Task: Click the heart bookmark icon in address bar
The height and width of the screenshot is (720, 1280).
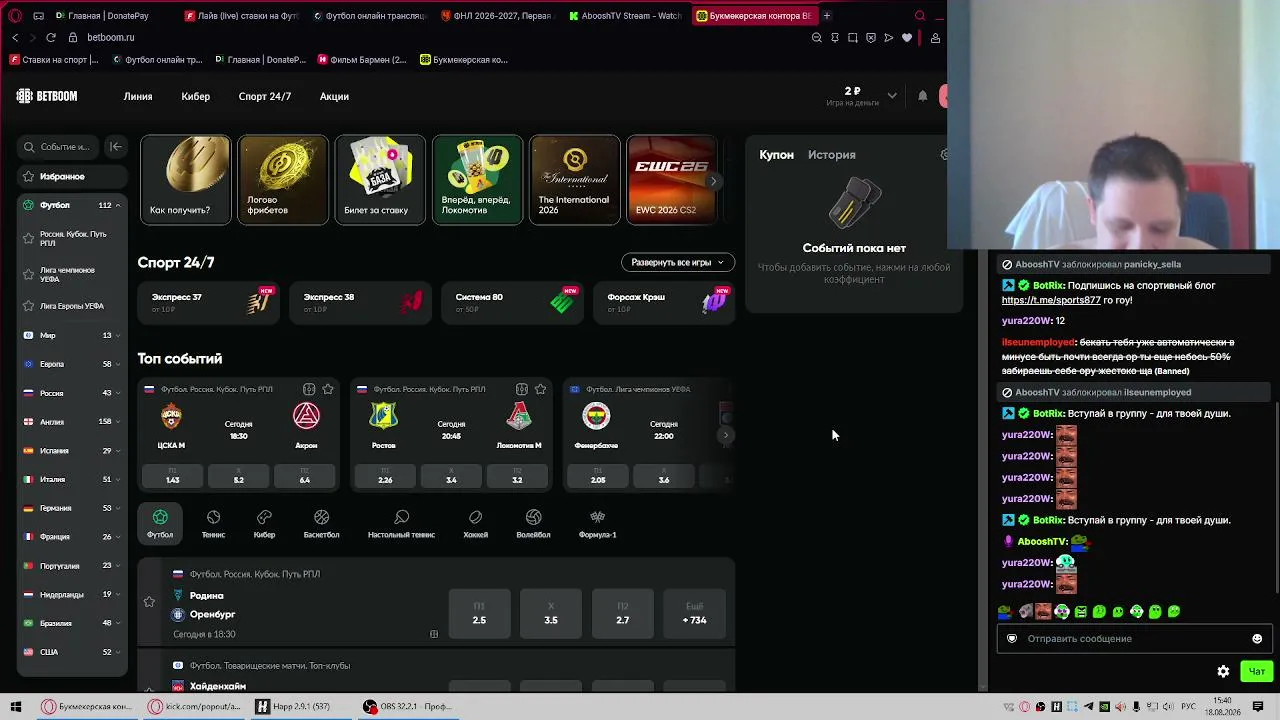Action: pyautogui.click(x=907, y=38)
